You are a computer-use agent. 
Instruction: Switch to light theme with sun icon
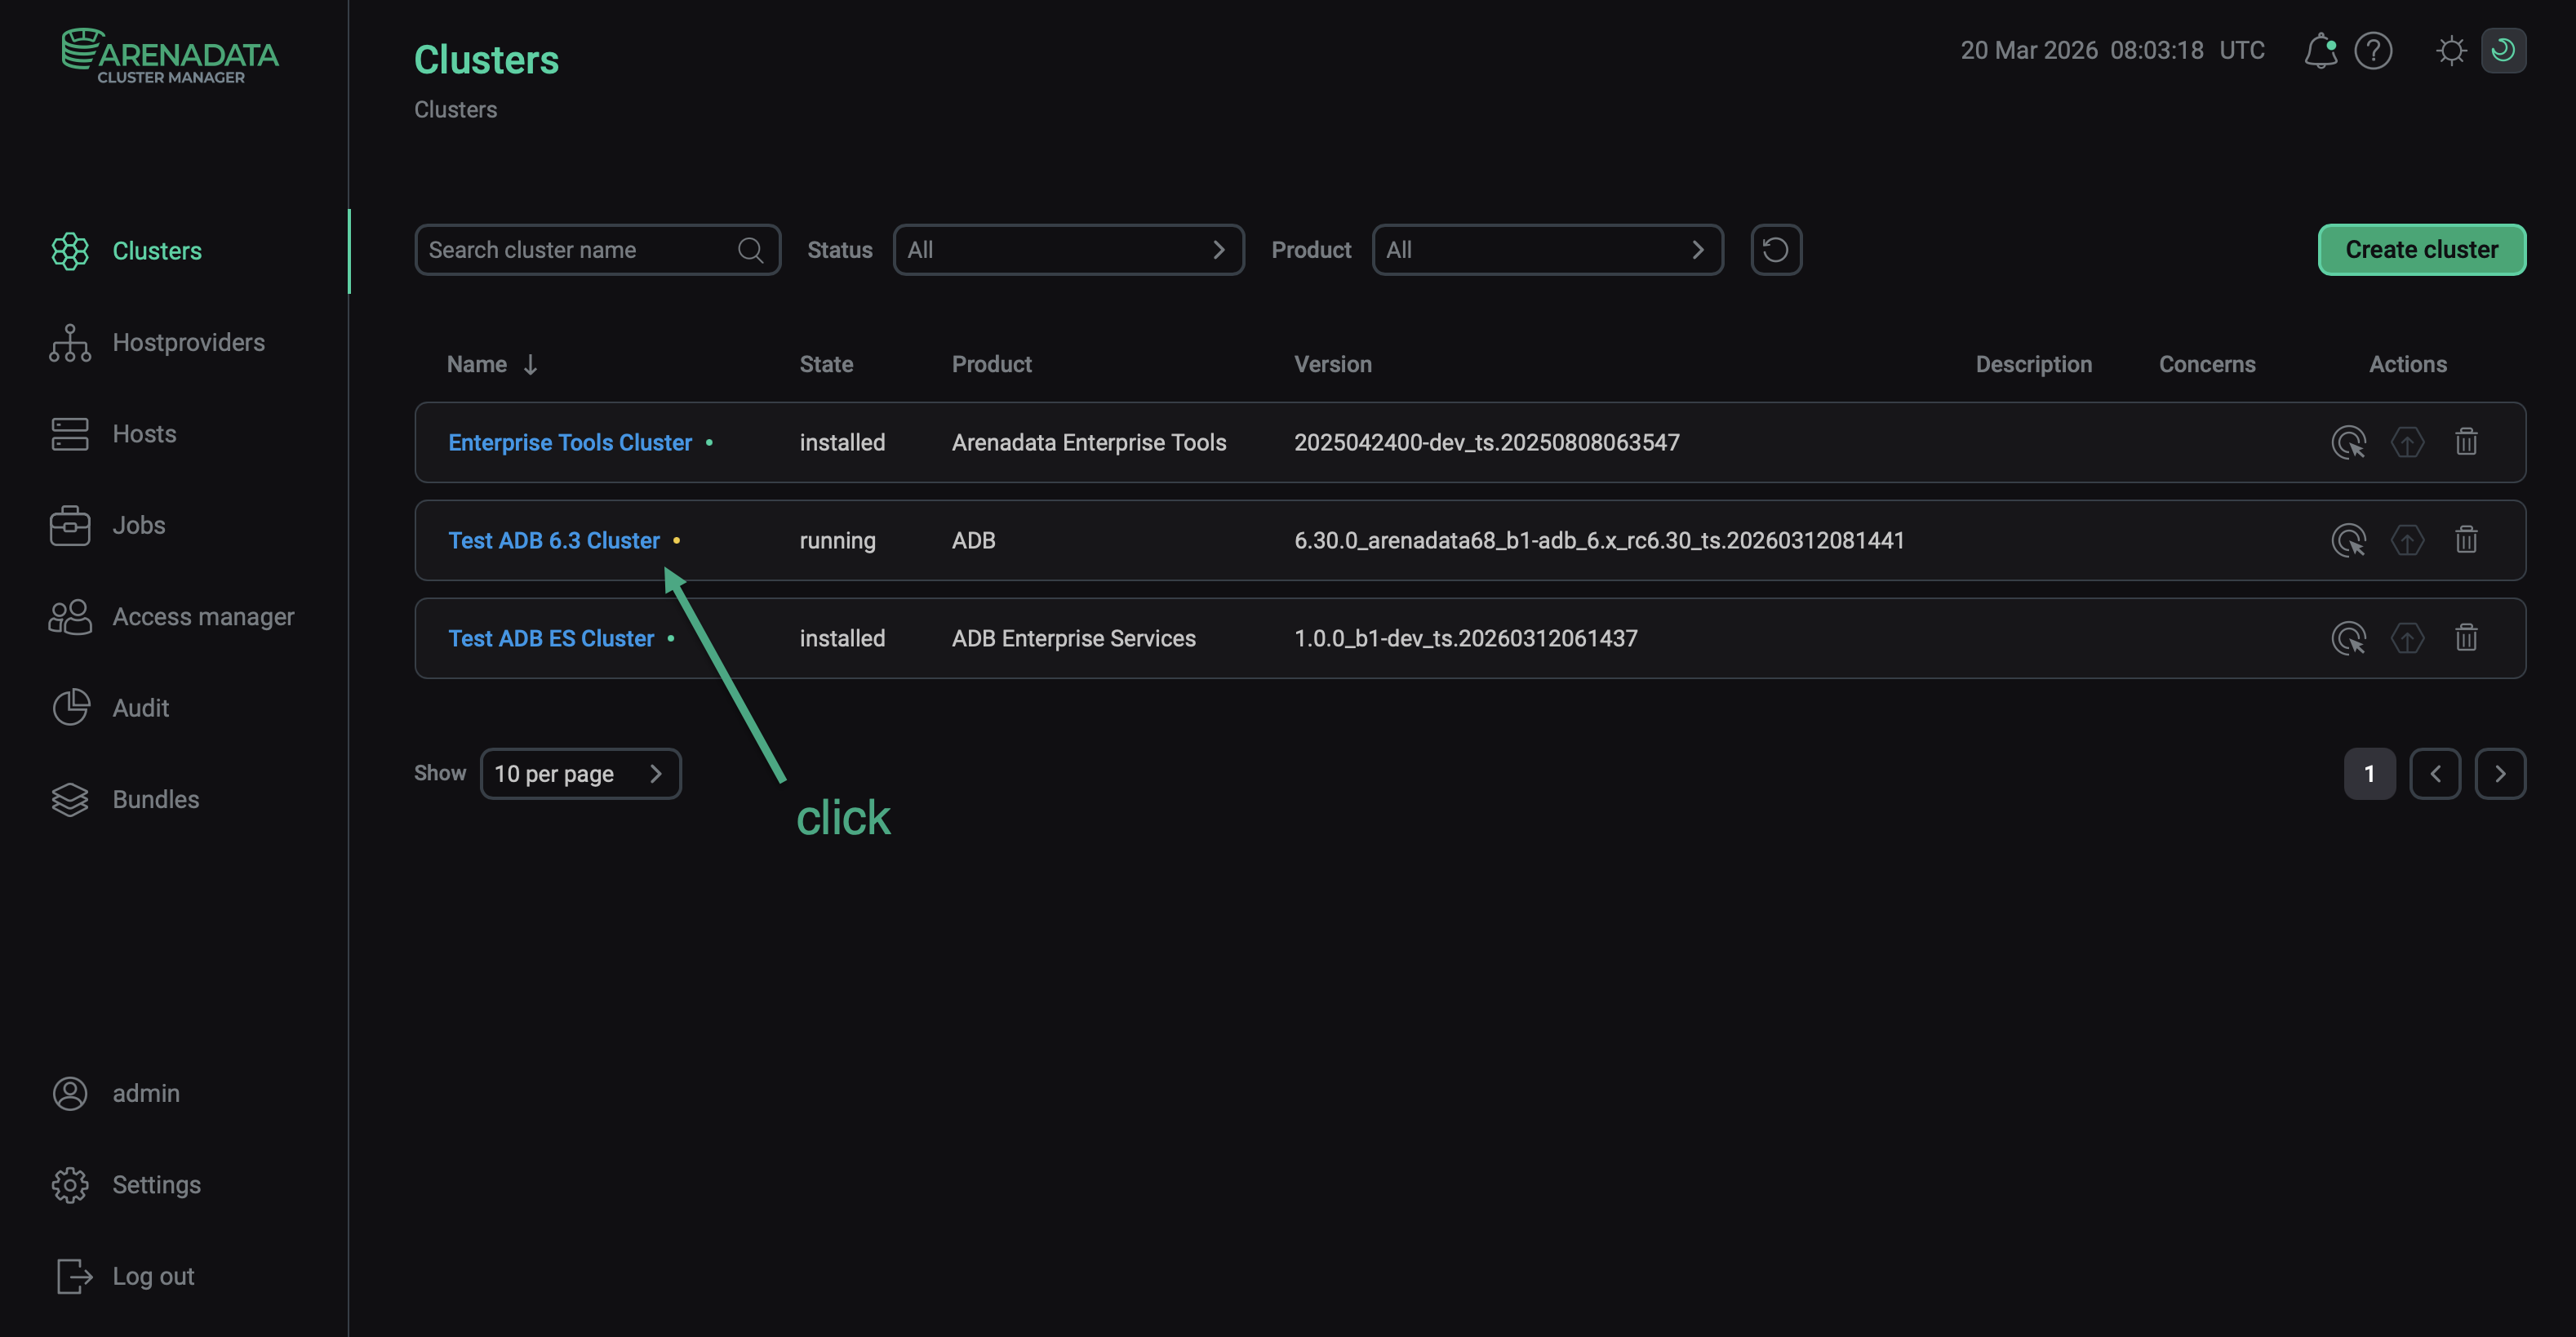point(2451,50)
